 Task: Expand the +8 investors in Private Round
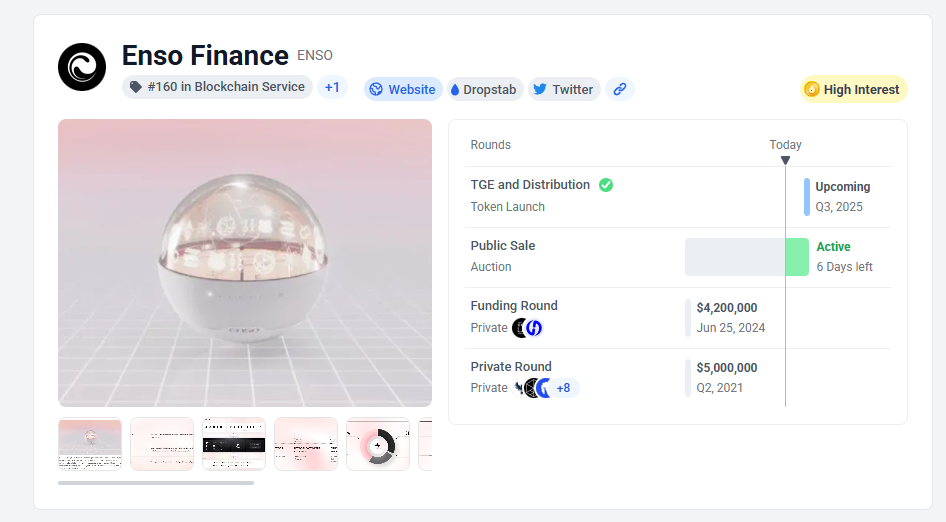[564, 388]
